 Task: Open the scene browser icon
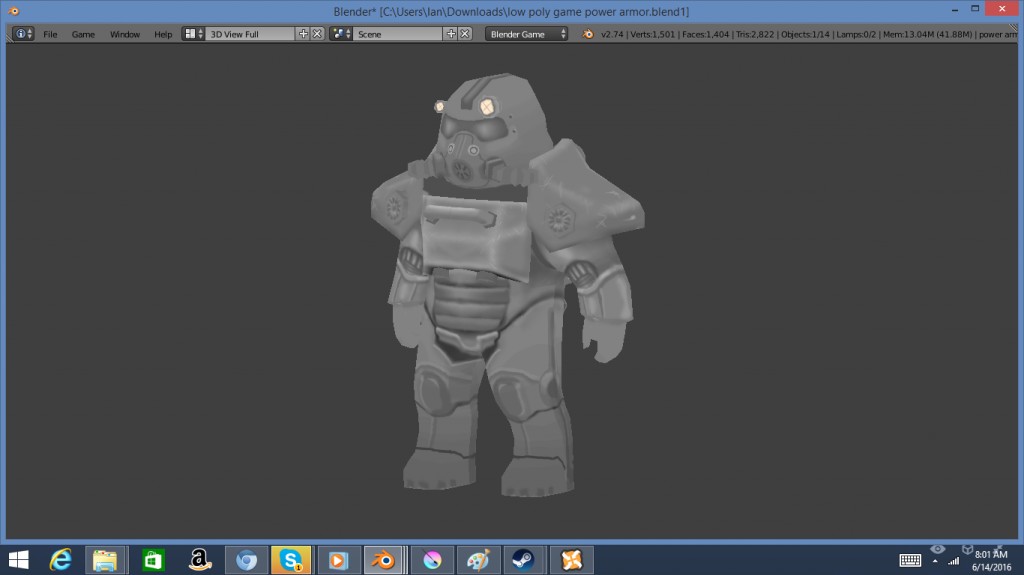341,33
